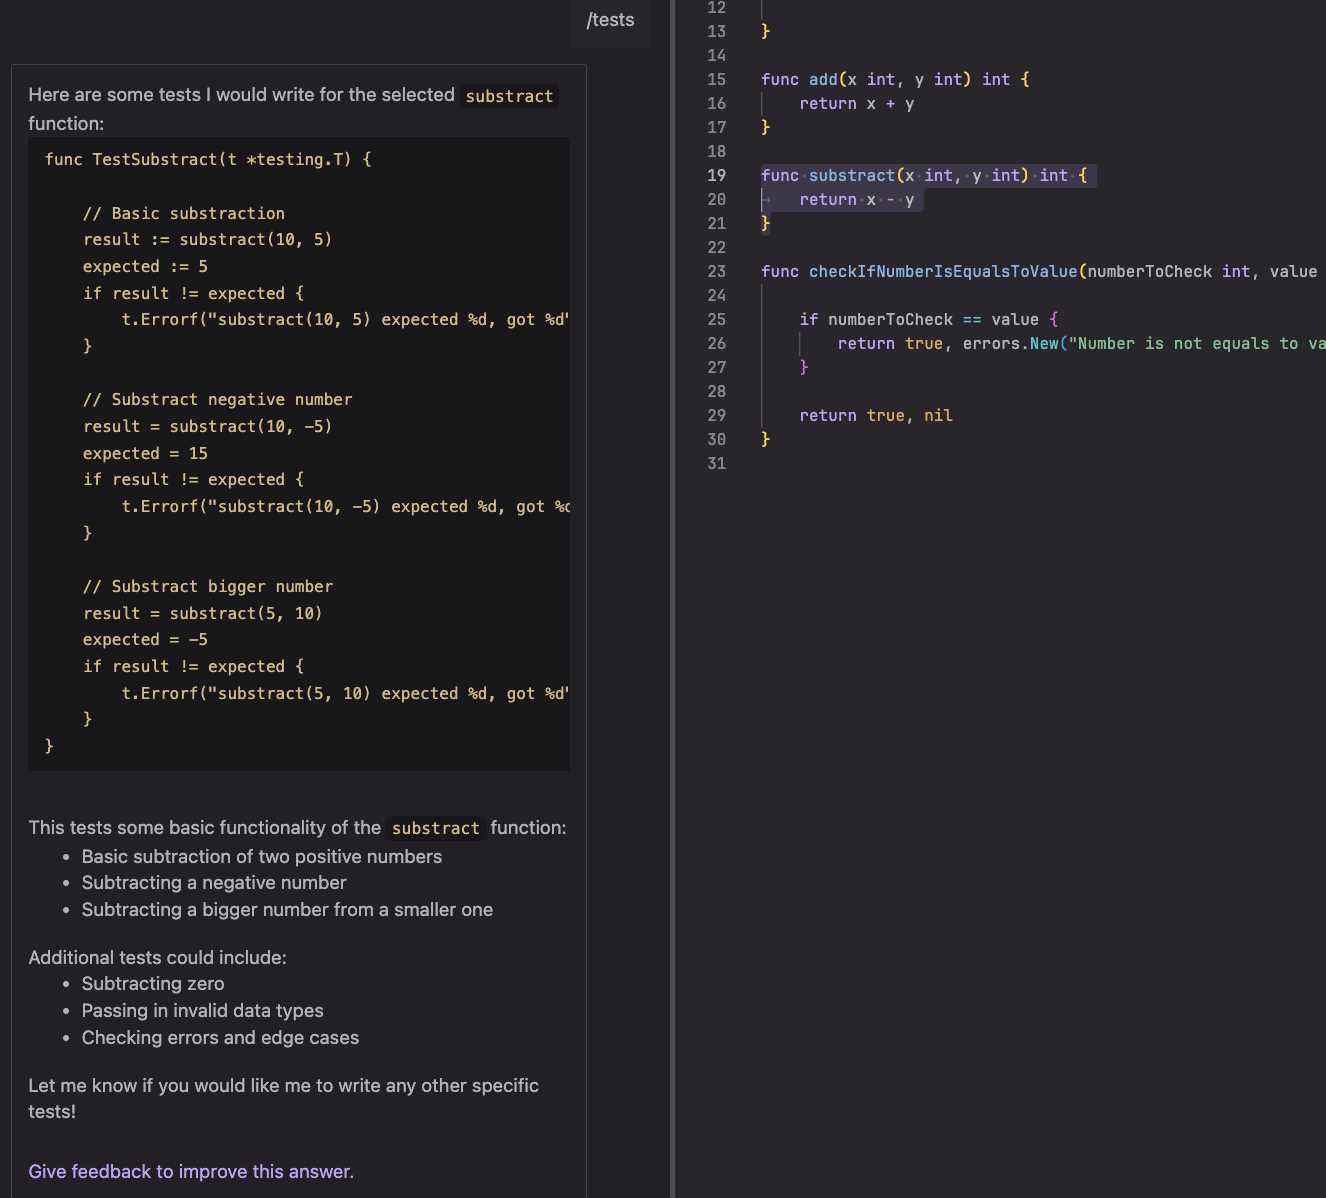Click the Give feedback to improve this answer link
This screenshot has width=1326, height=1198.
click(x=191, y=1171)
